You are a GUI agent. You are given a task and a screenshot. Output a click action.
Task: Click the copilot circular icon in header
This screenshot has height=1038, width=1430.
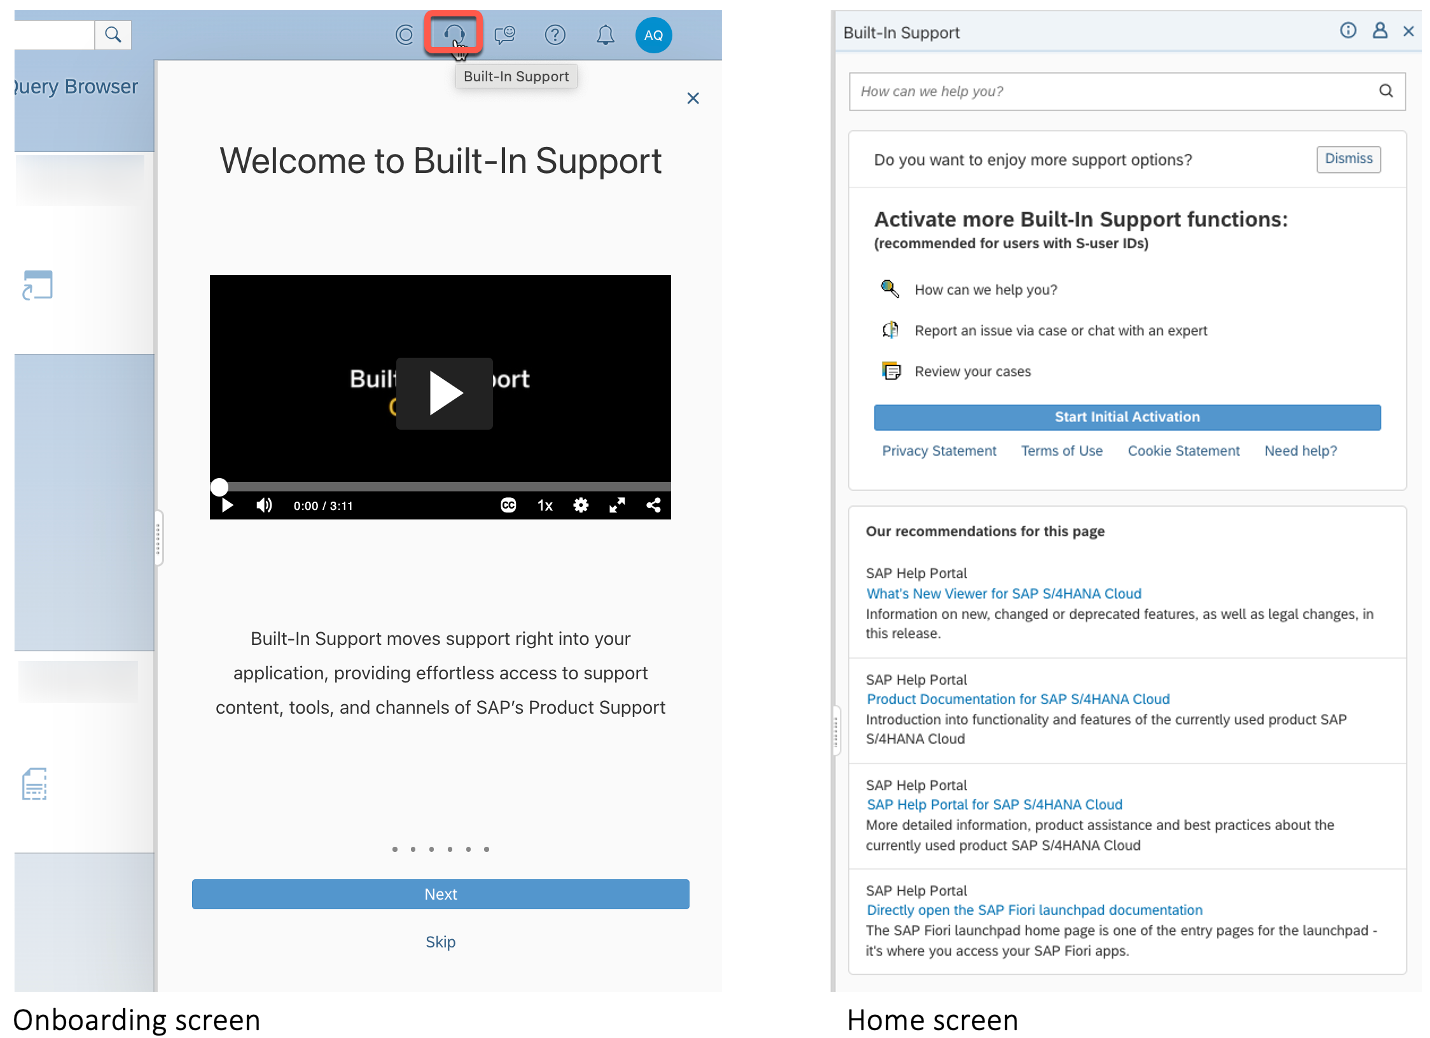404,35
